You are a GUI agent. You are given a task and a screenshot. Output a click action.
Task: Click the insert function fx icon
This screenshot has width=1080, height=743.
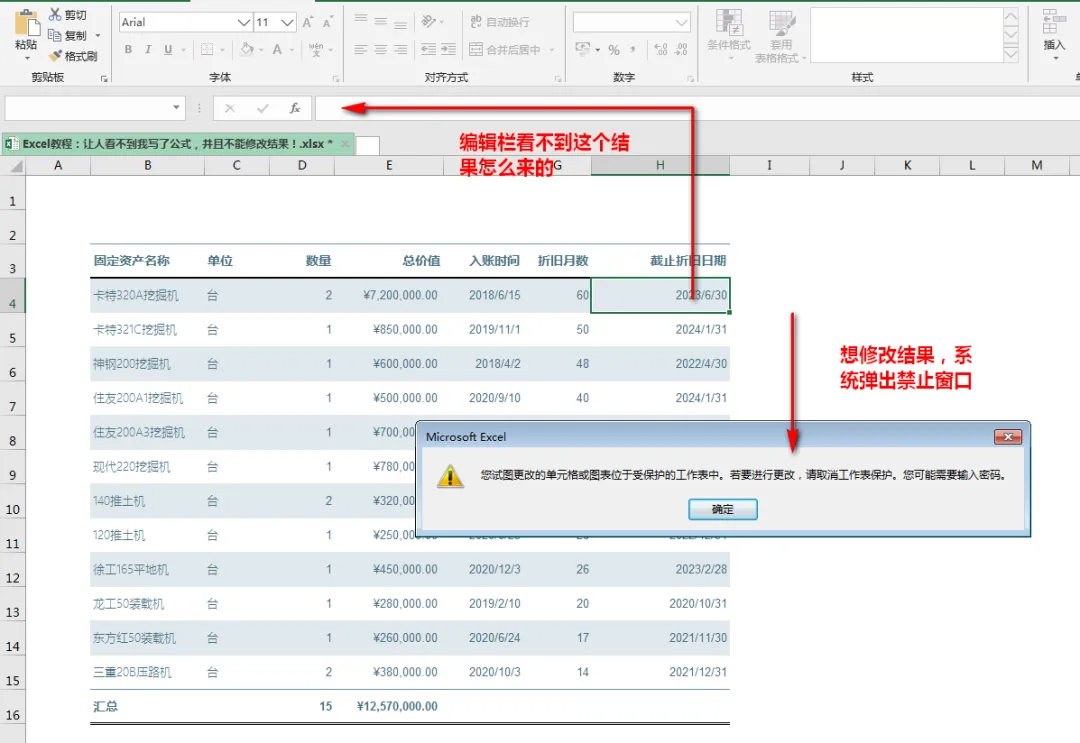point(295,108)
